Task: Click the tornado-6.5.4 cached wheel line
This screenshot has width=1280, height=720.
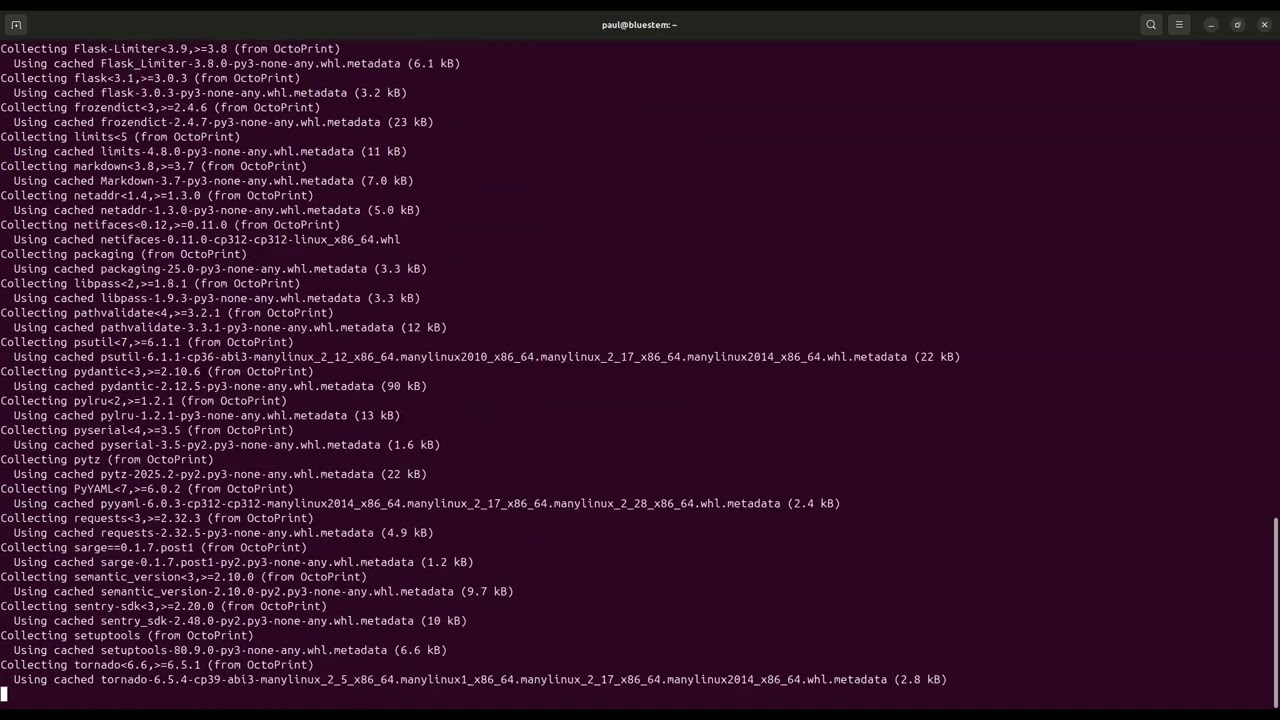Action: coord(480,680)
